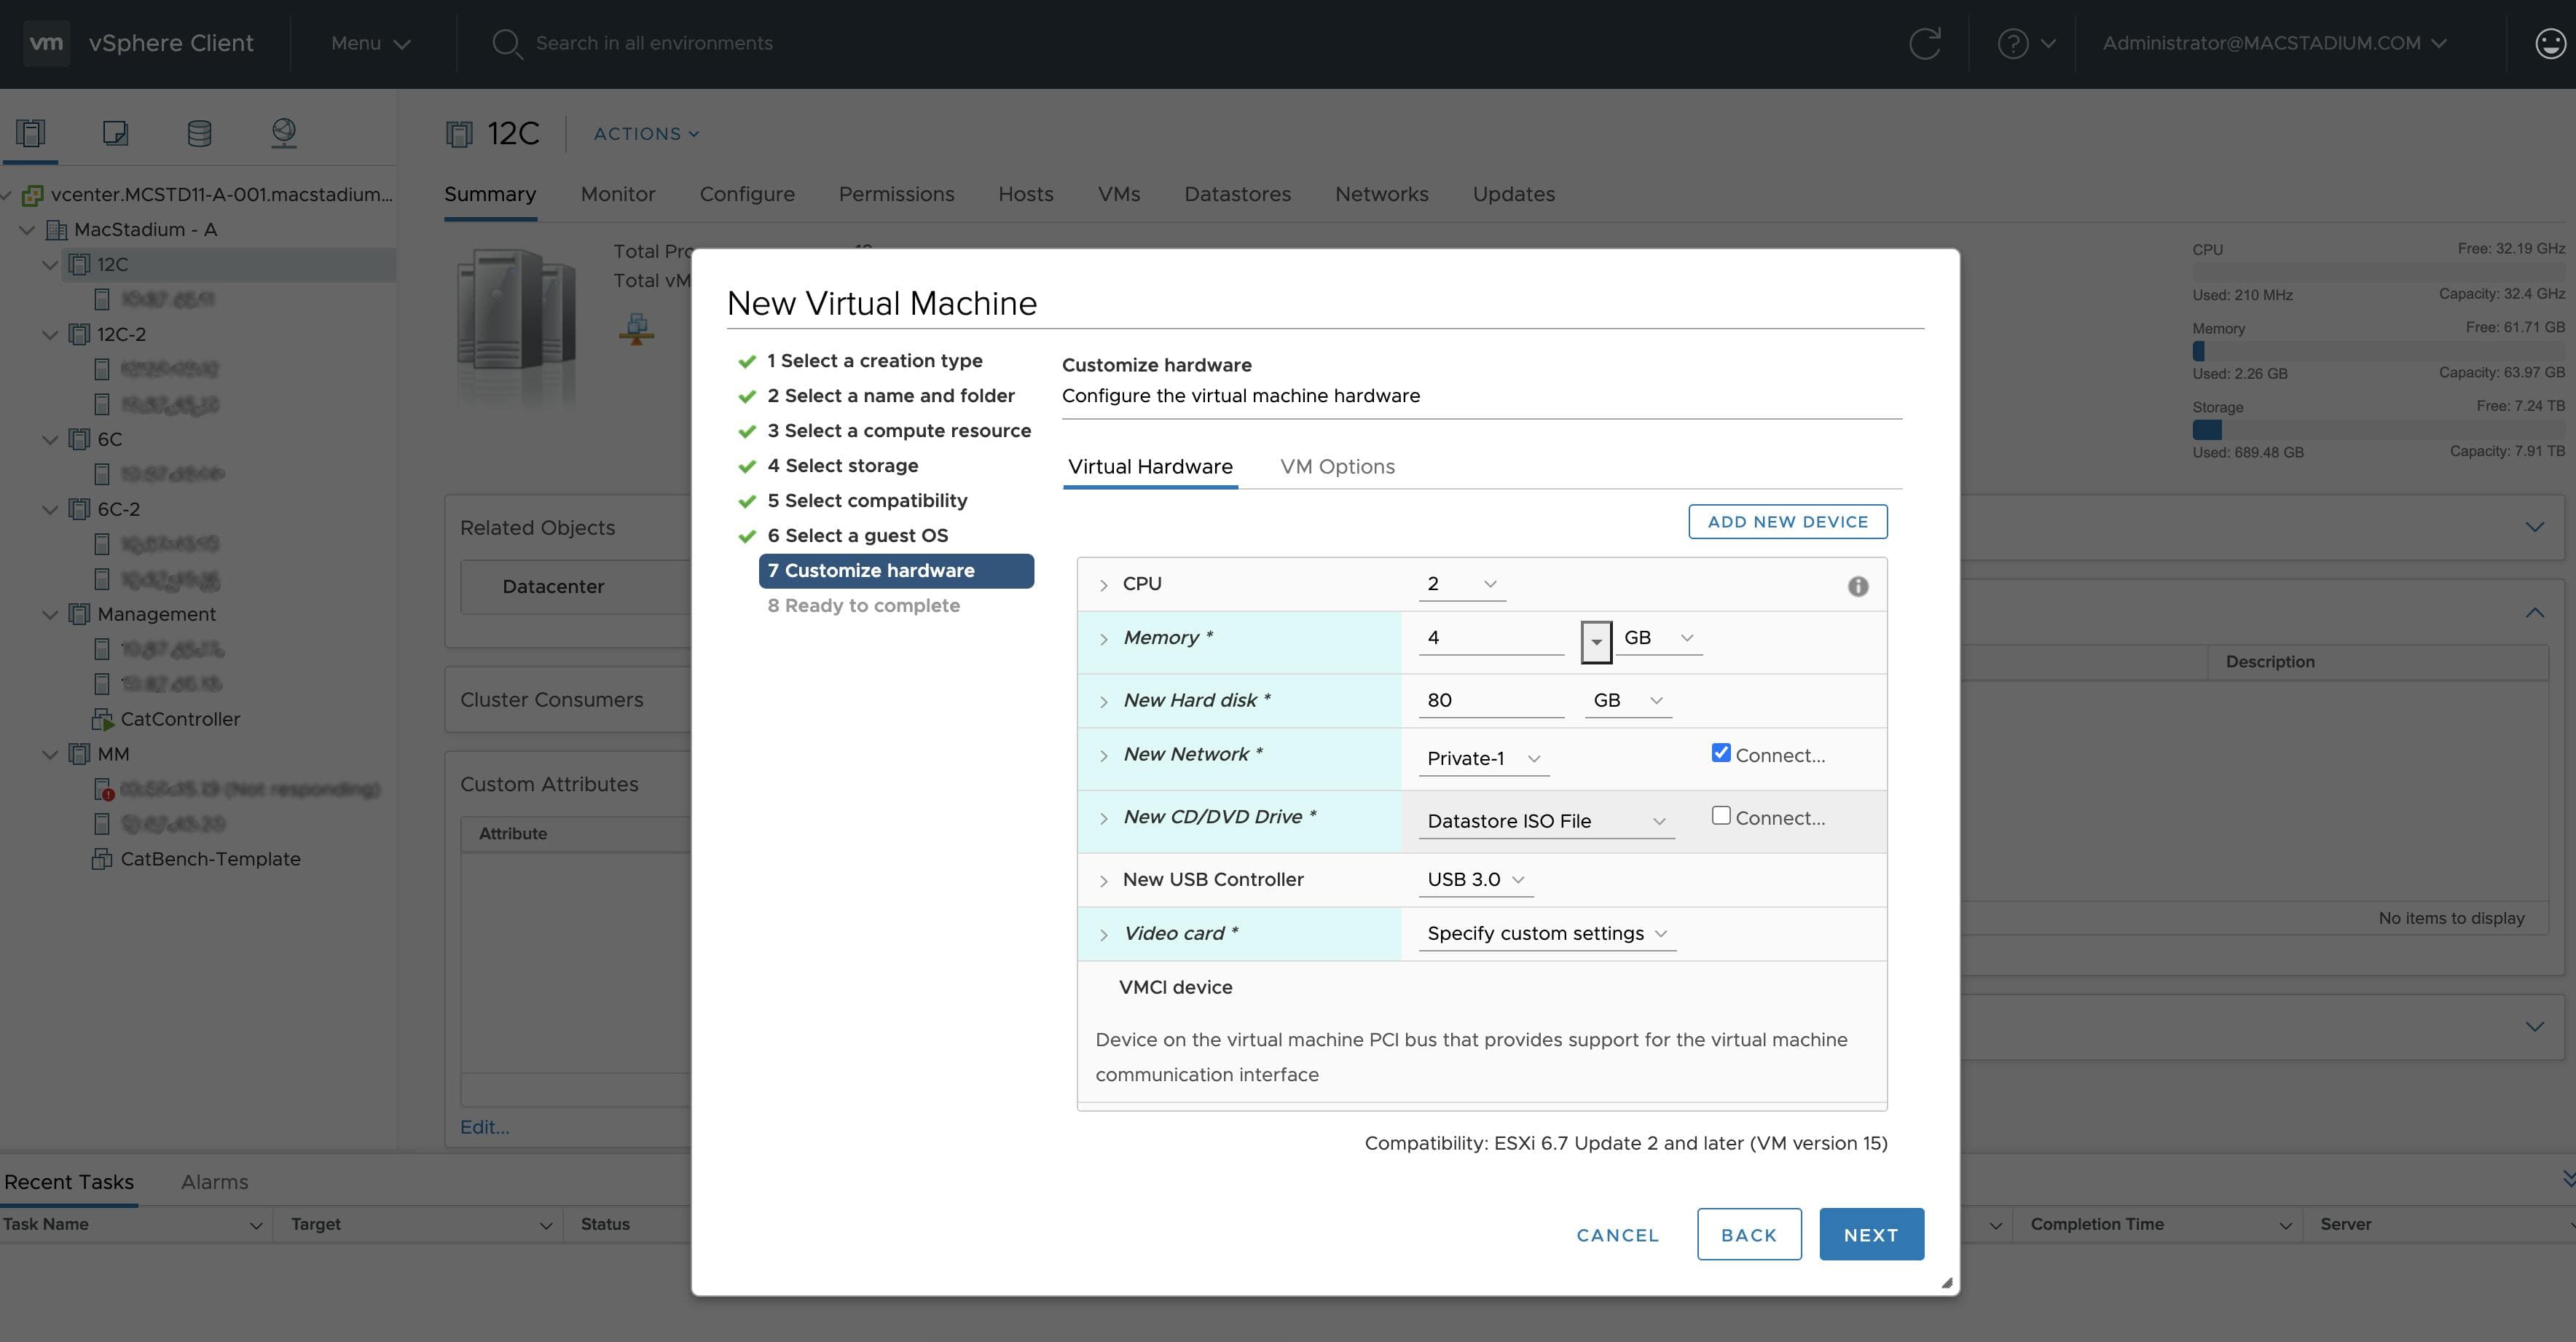Viewport: 2576px width, 1342px height.
Task: Click the smiley feedback icon
Action: click(x=2550, y=43)
